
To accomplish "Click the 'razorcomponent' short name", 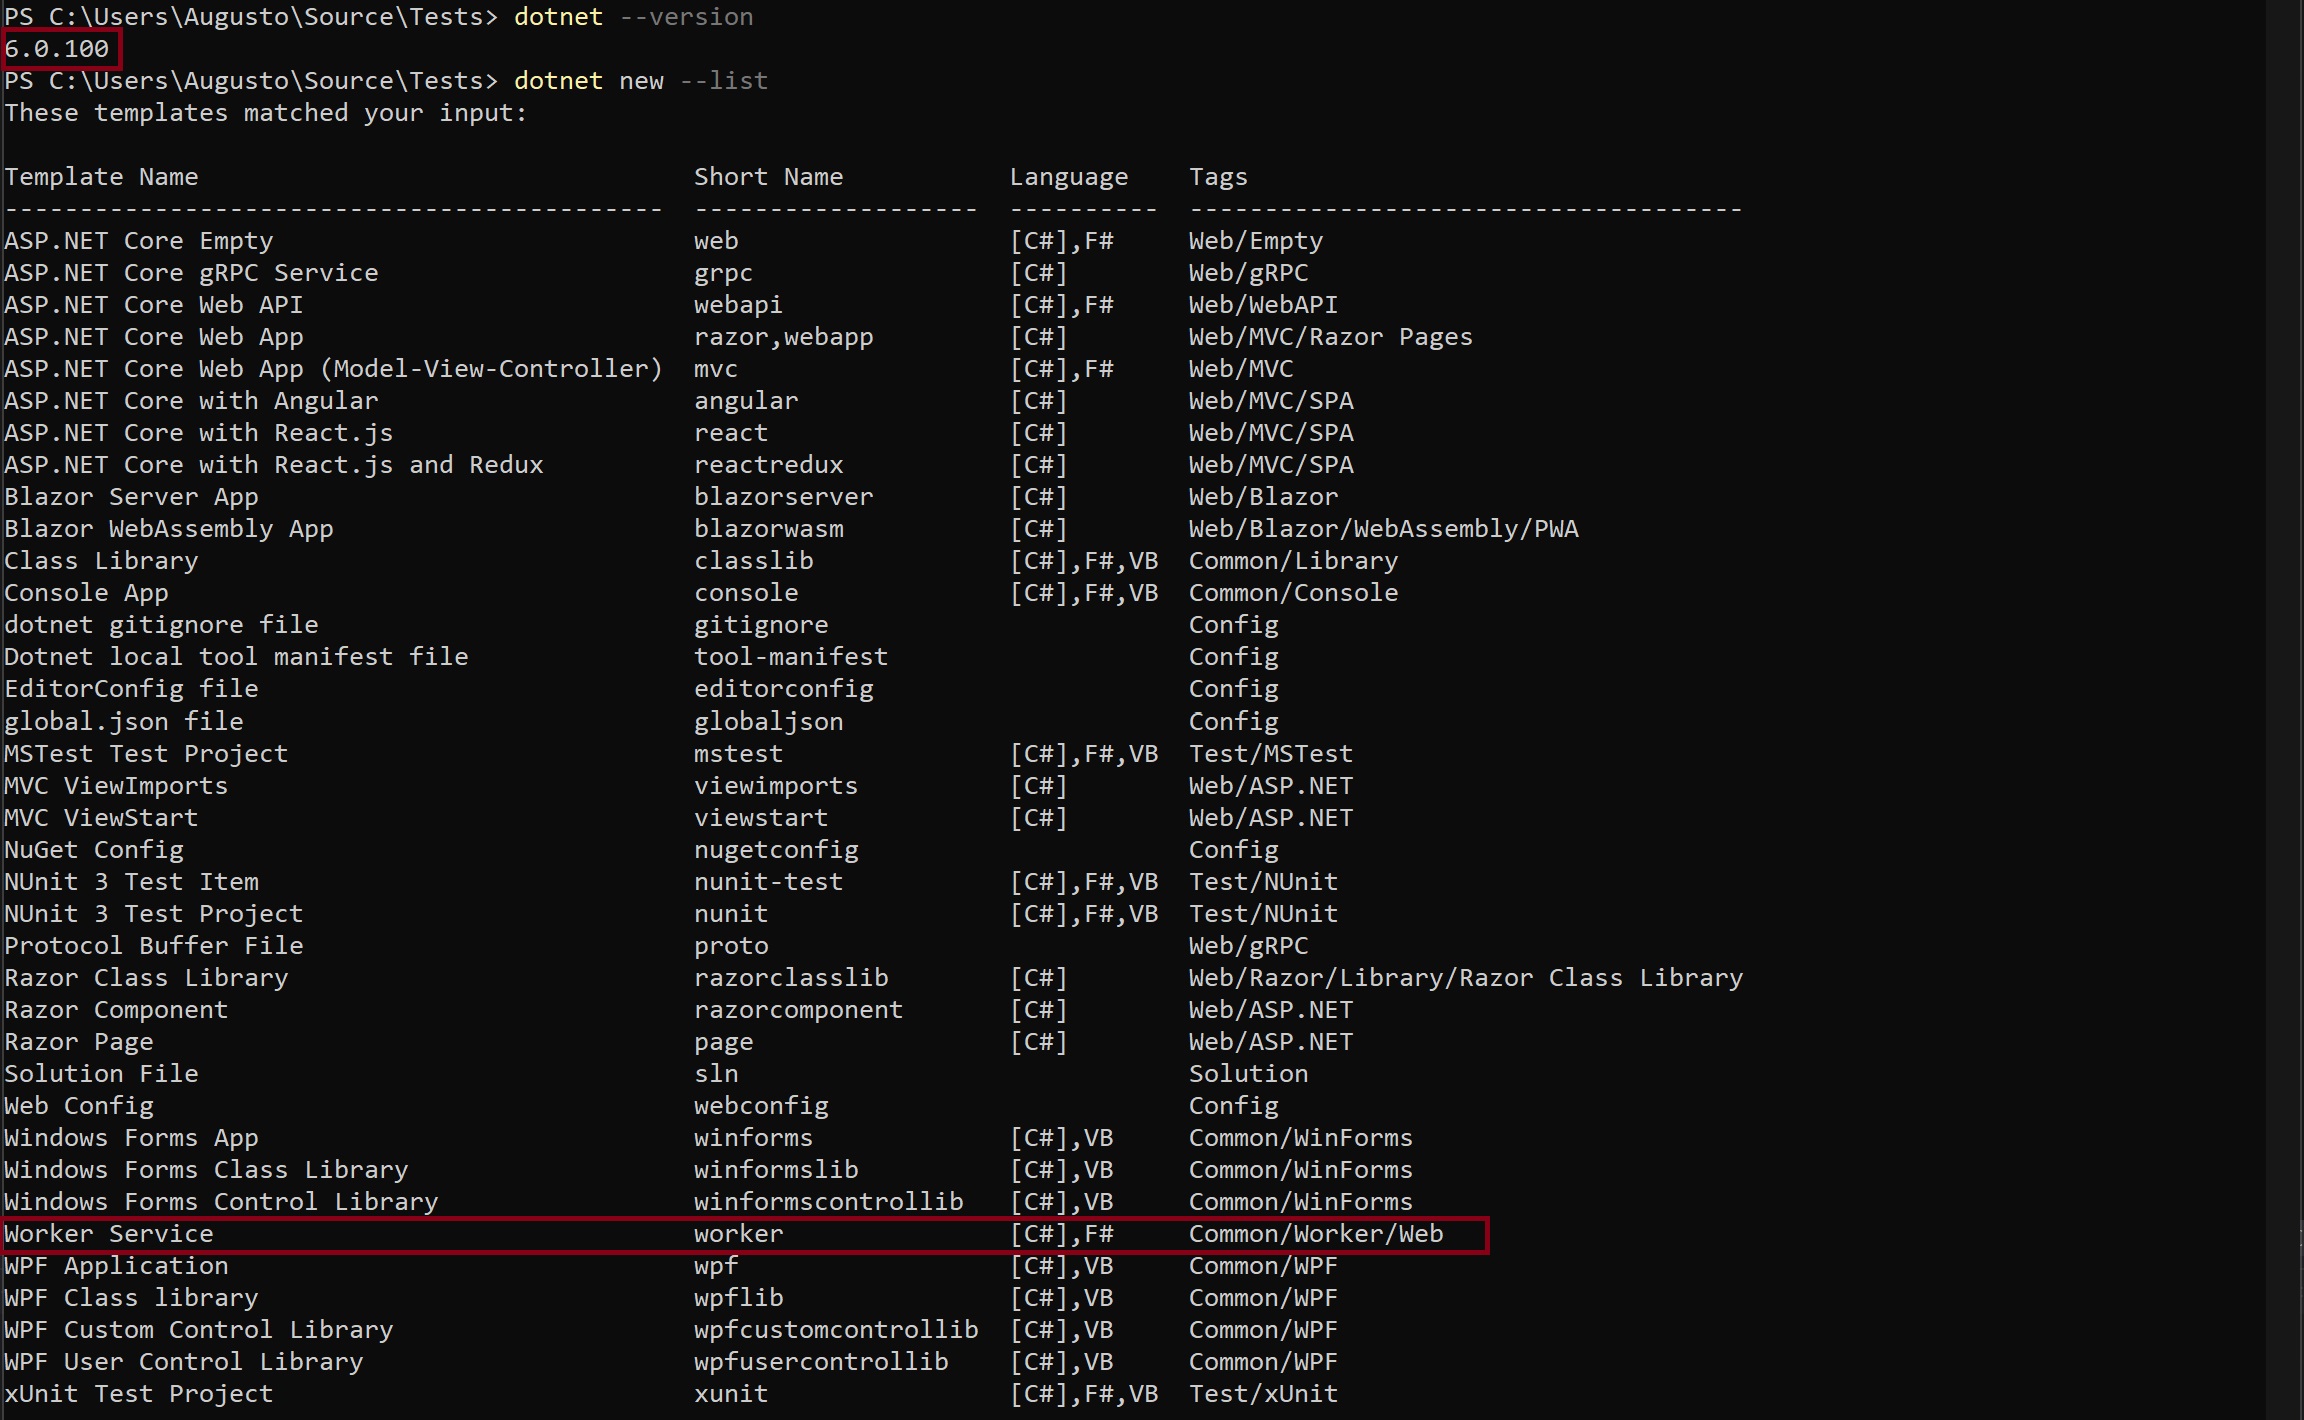I will pyautogui.click(x=798, y=1010).
